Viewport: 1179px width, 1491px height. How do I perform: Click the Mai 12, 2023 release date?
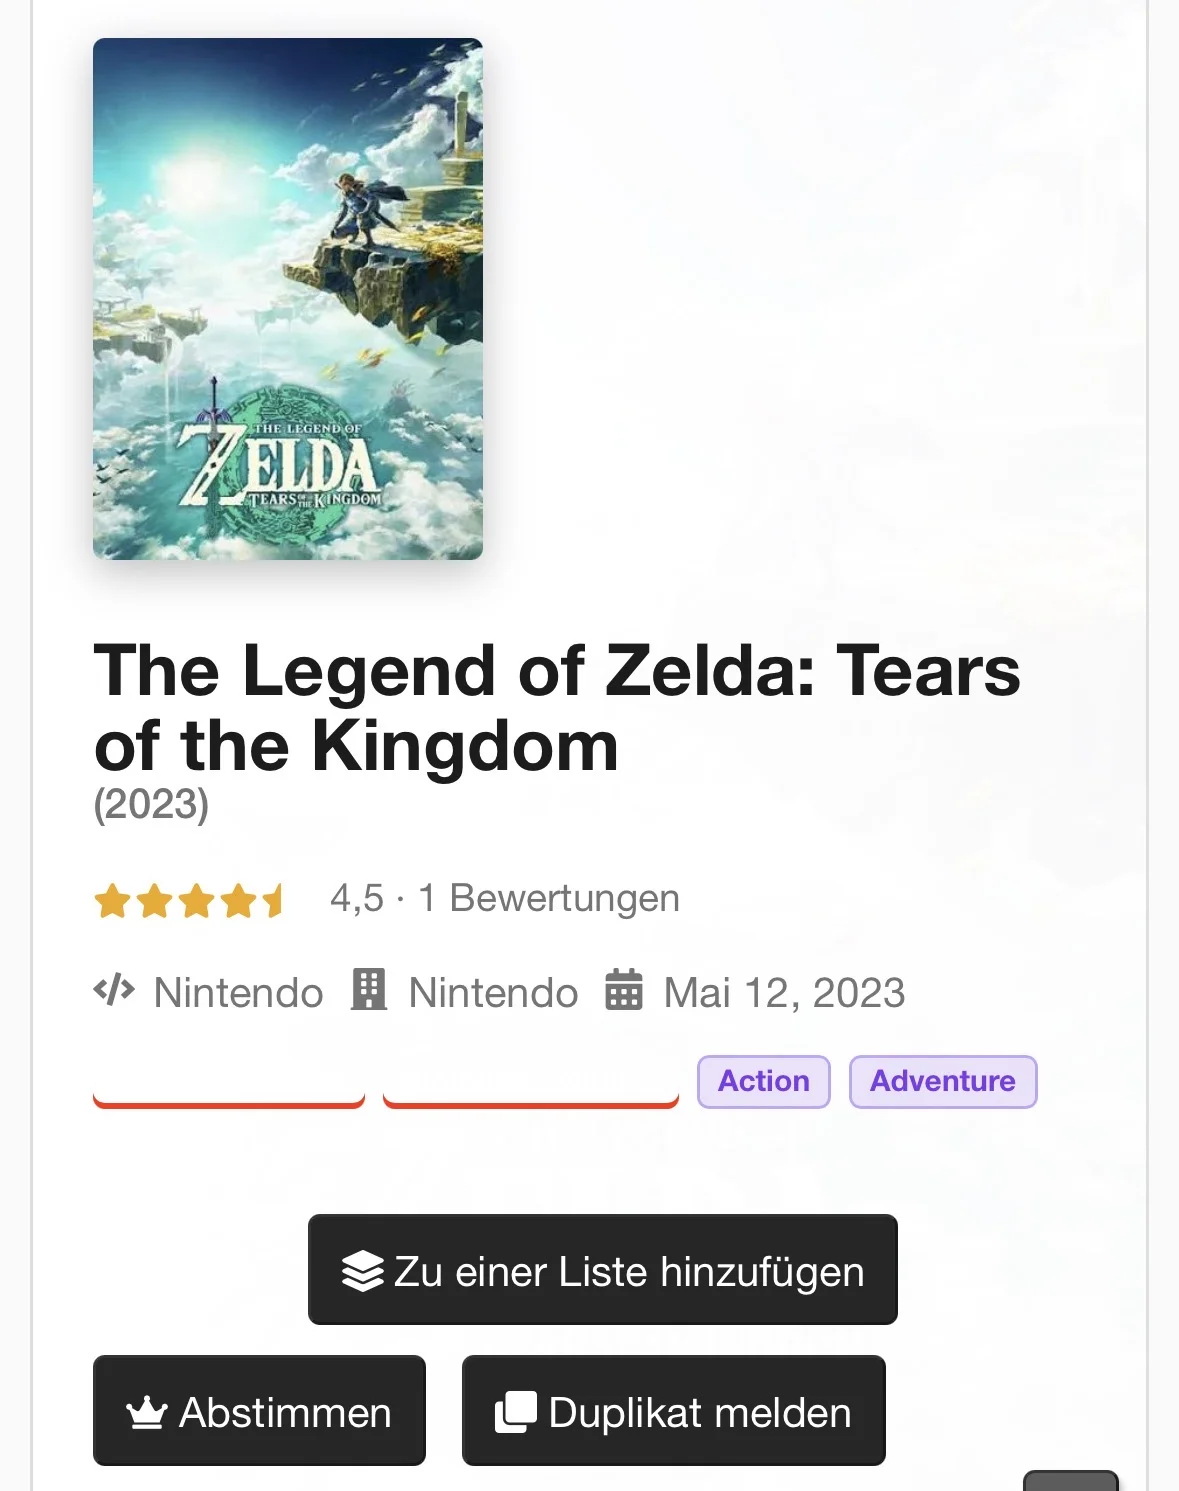785,993
